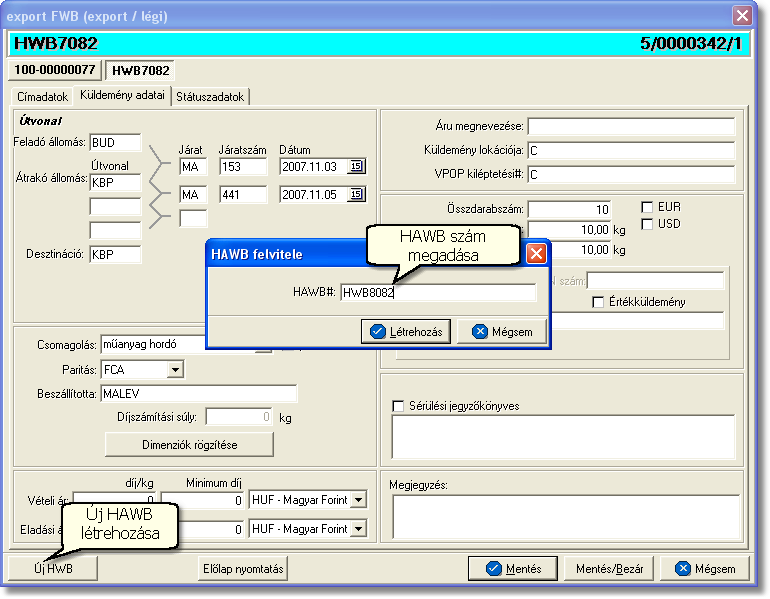Click main window Mégsem button
This screenshot has height=599, width=770.
point(705,569)
